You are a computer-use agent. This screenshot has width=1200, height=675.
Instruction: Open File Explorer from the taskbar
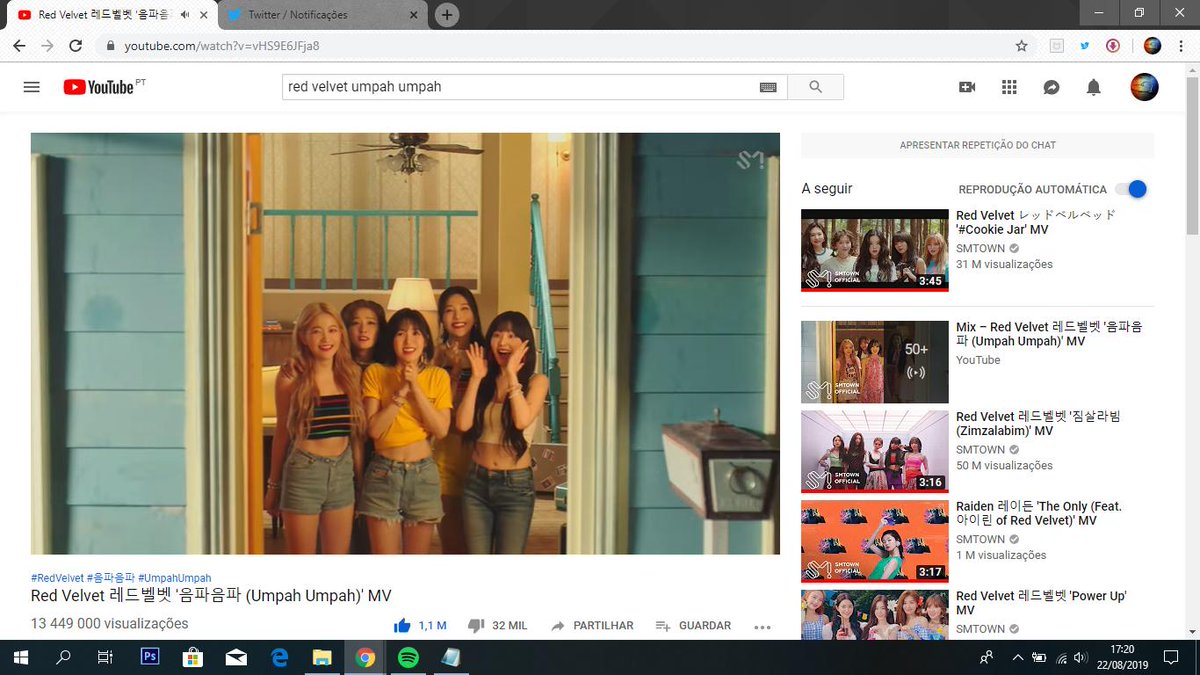(322, 657)
